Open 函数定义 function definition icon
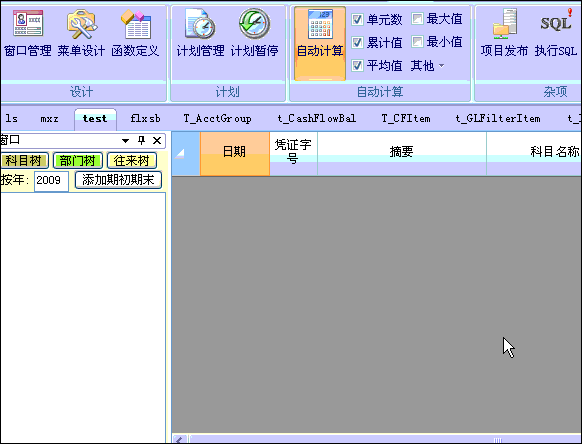This screenshot has height=444, width=582. 135,33
